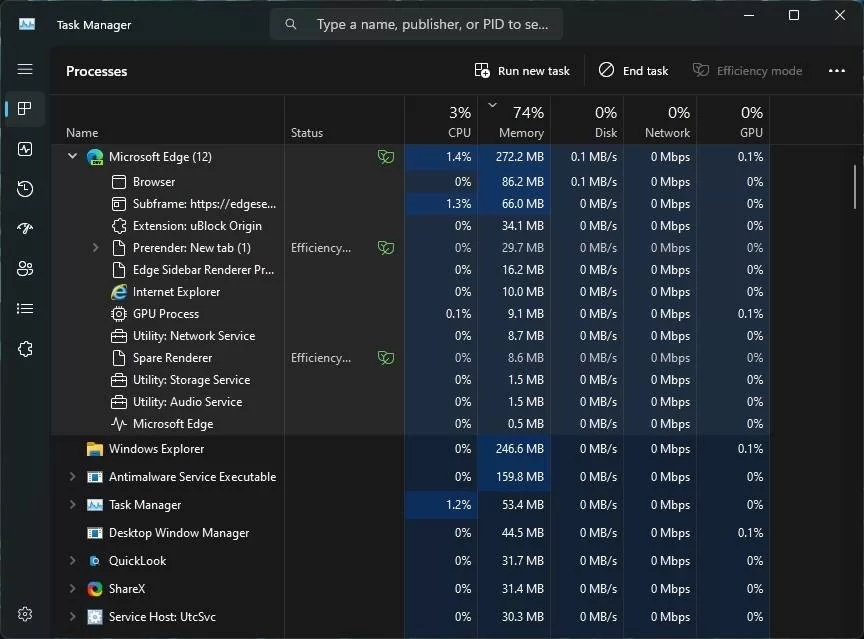
Task: Open the Startup apps page
Action: [x=25, y=229]
